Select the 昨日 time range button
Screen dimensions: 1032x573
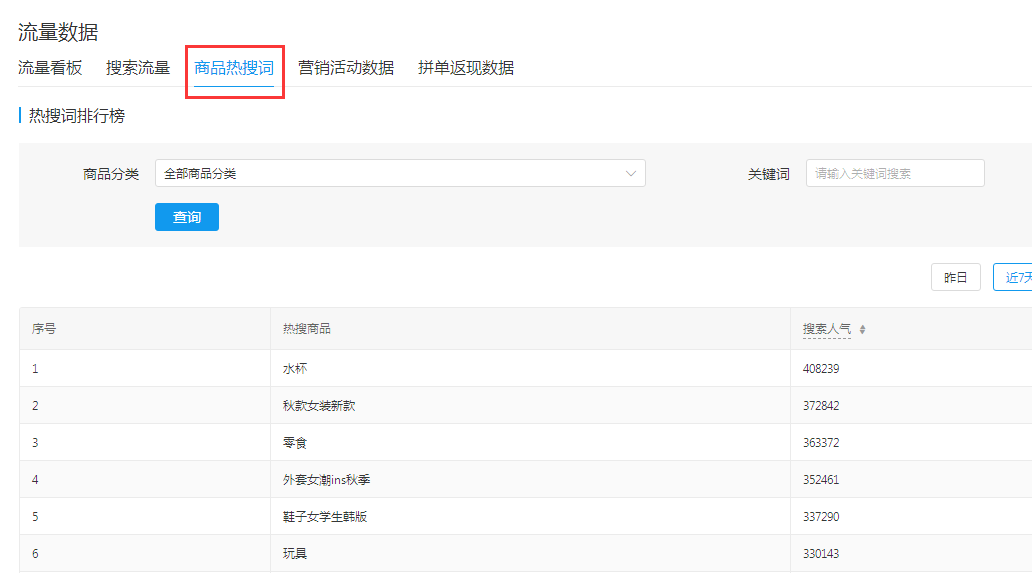click(956, 277)
